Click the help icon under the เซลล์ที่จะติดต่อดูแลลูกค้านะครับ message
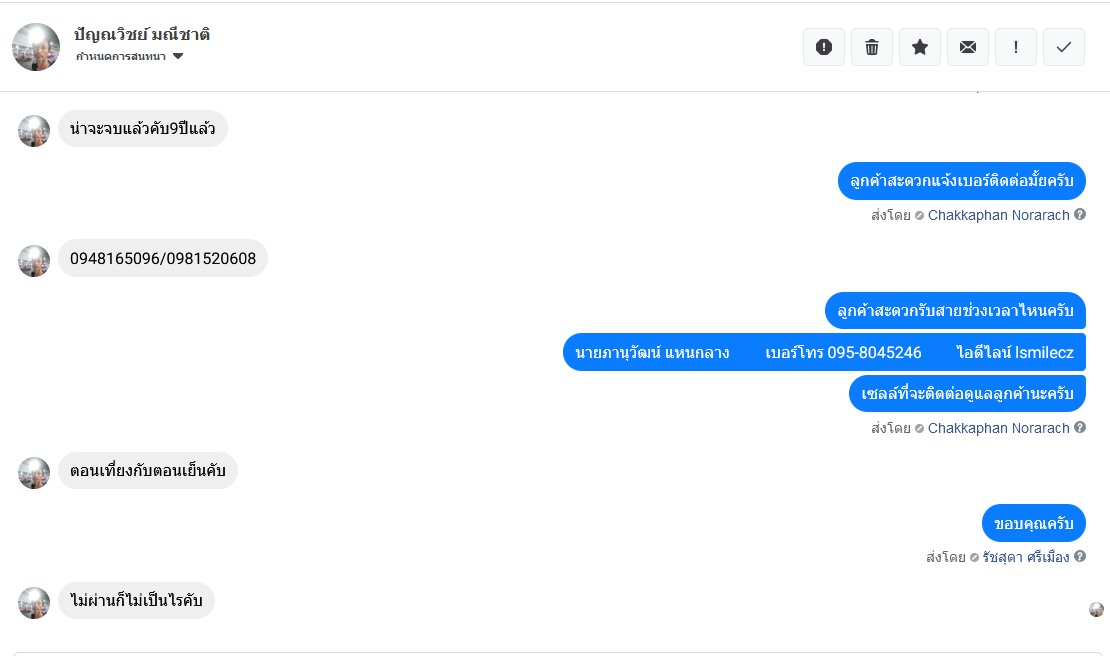This screenshot has height=656, width=1110. 1080,428
